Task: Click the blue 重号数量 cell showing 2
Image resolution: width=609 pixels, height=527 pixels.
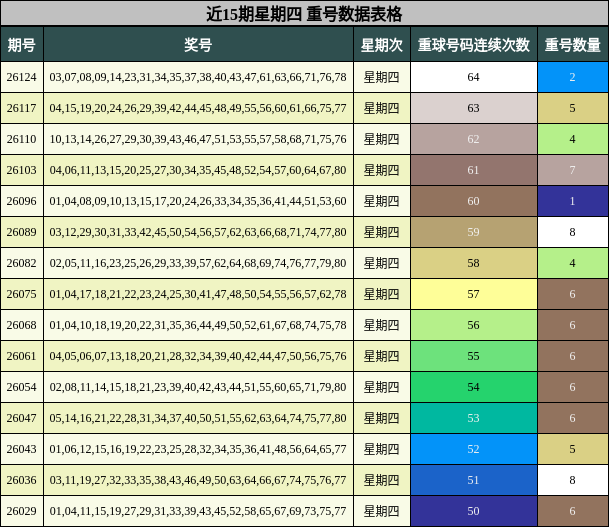Action: 573,77
